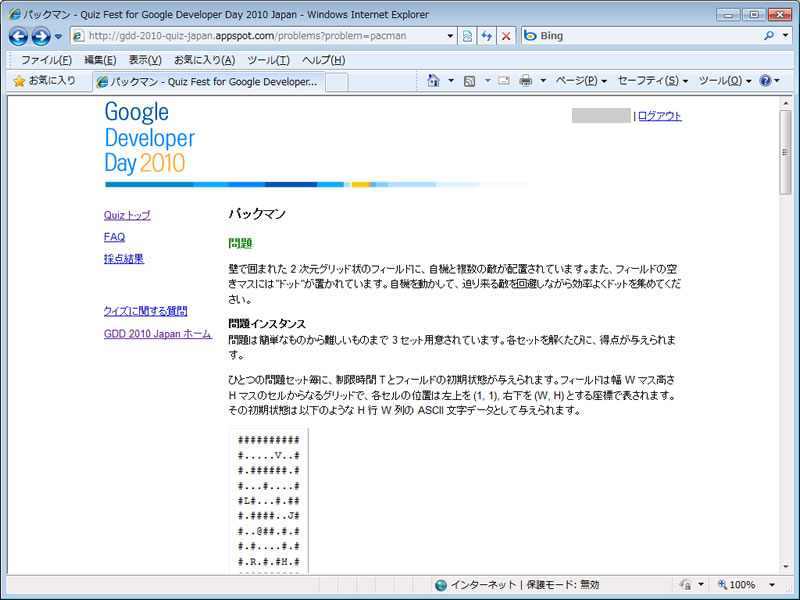This screenshot has width=800, height=600.
Task: Click the Read Mail envelope icon
Action: pos(504,81)
